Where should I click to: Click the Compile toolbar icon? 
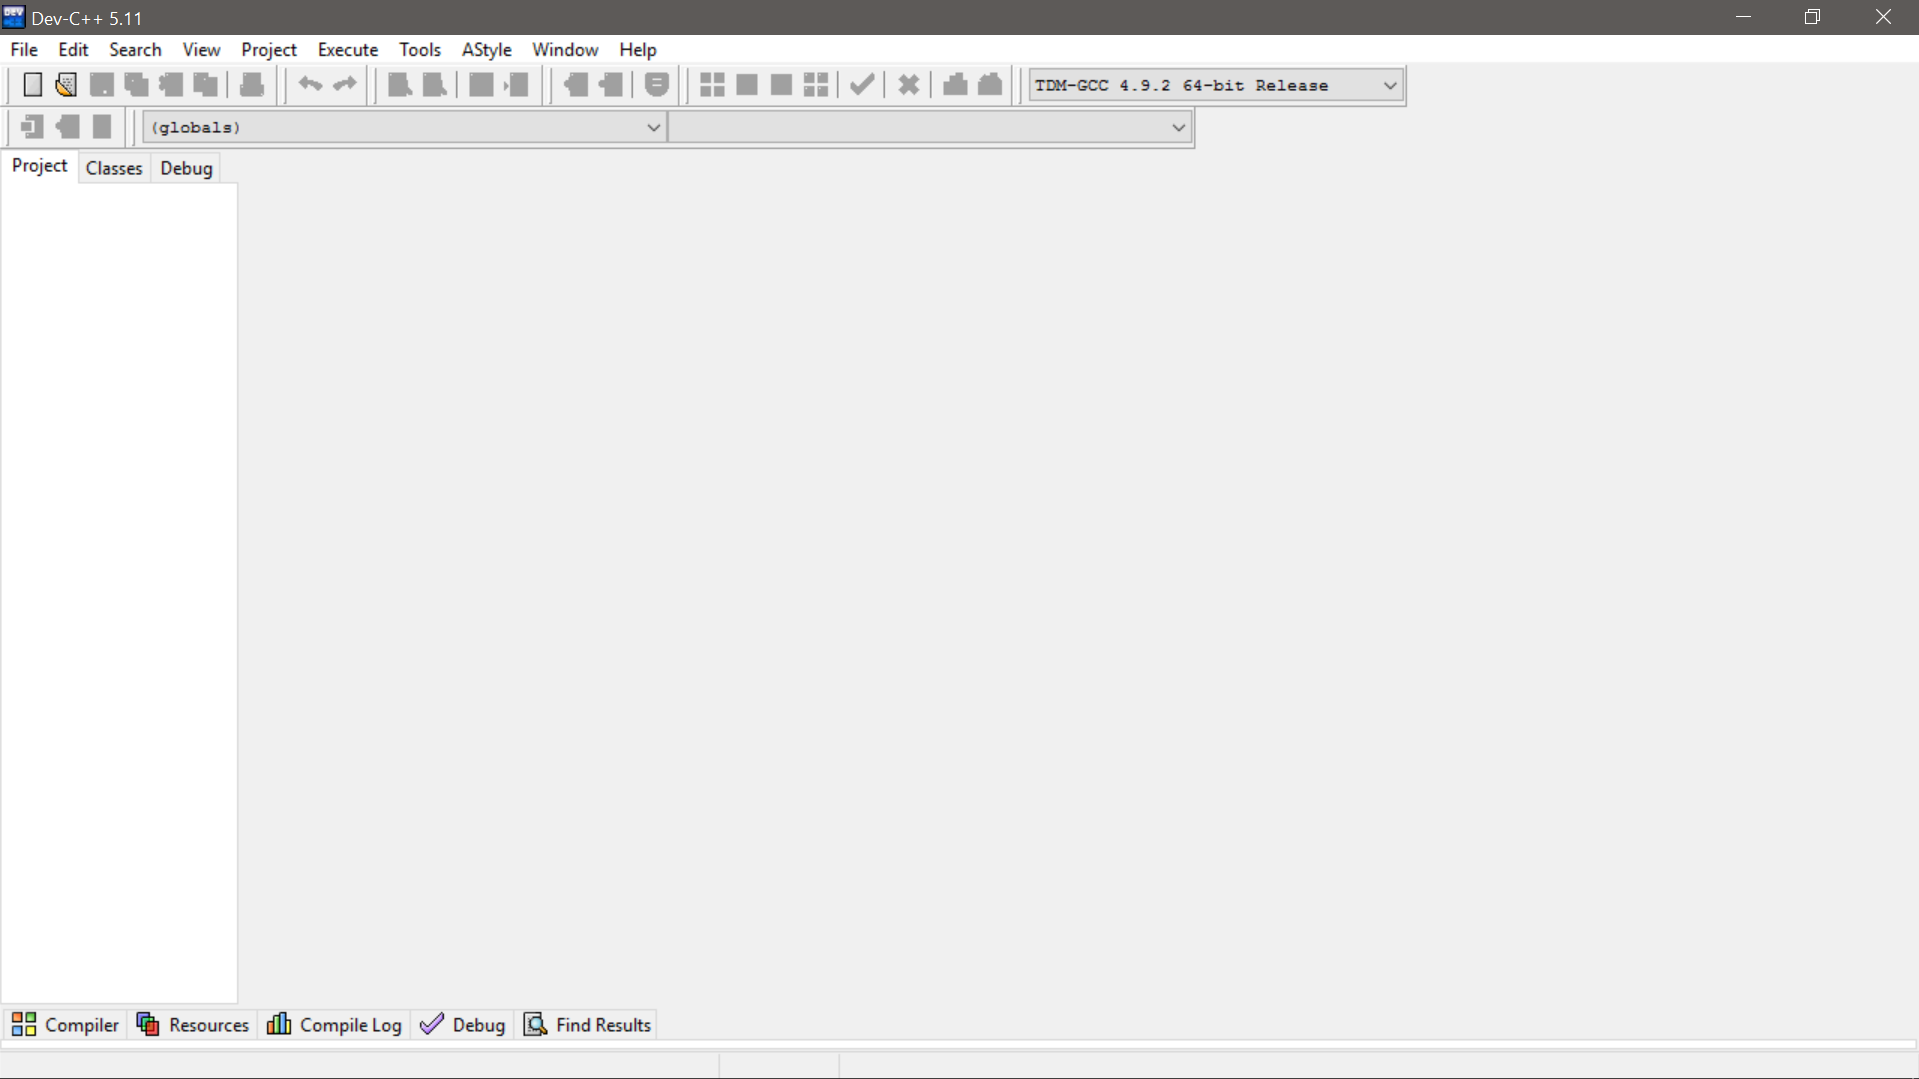712,85
